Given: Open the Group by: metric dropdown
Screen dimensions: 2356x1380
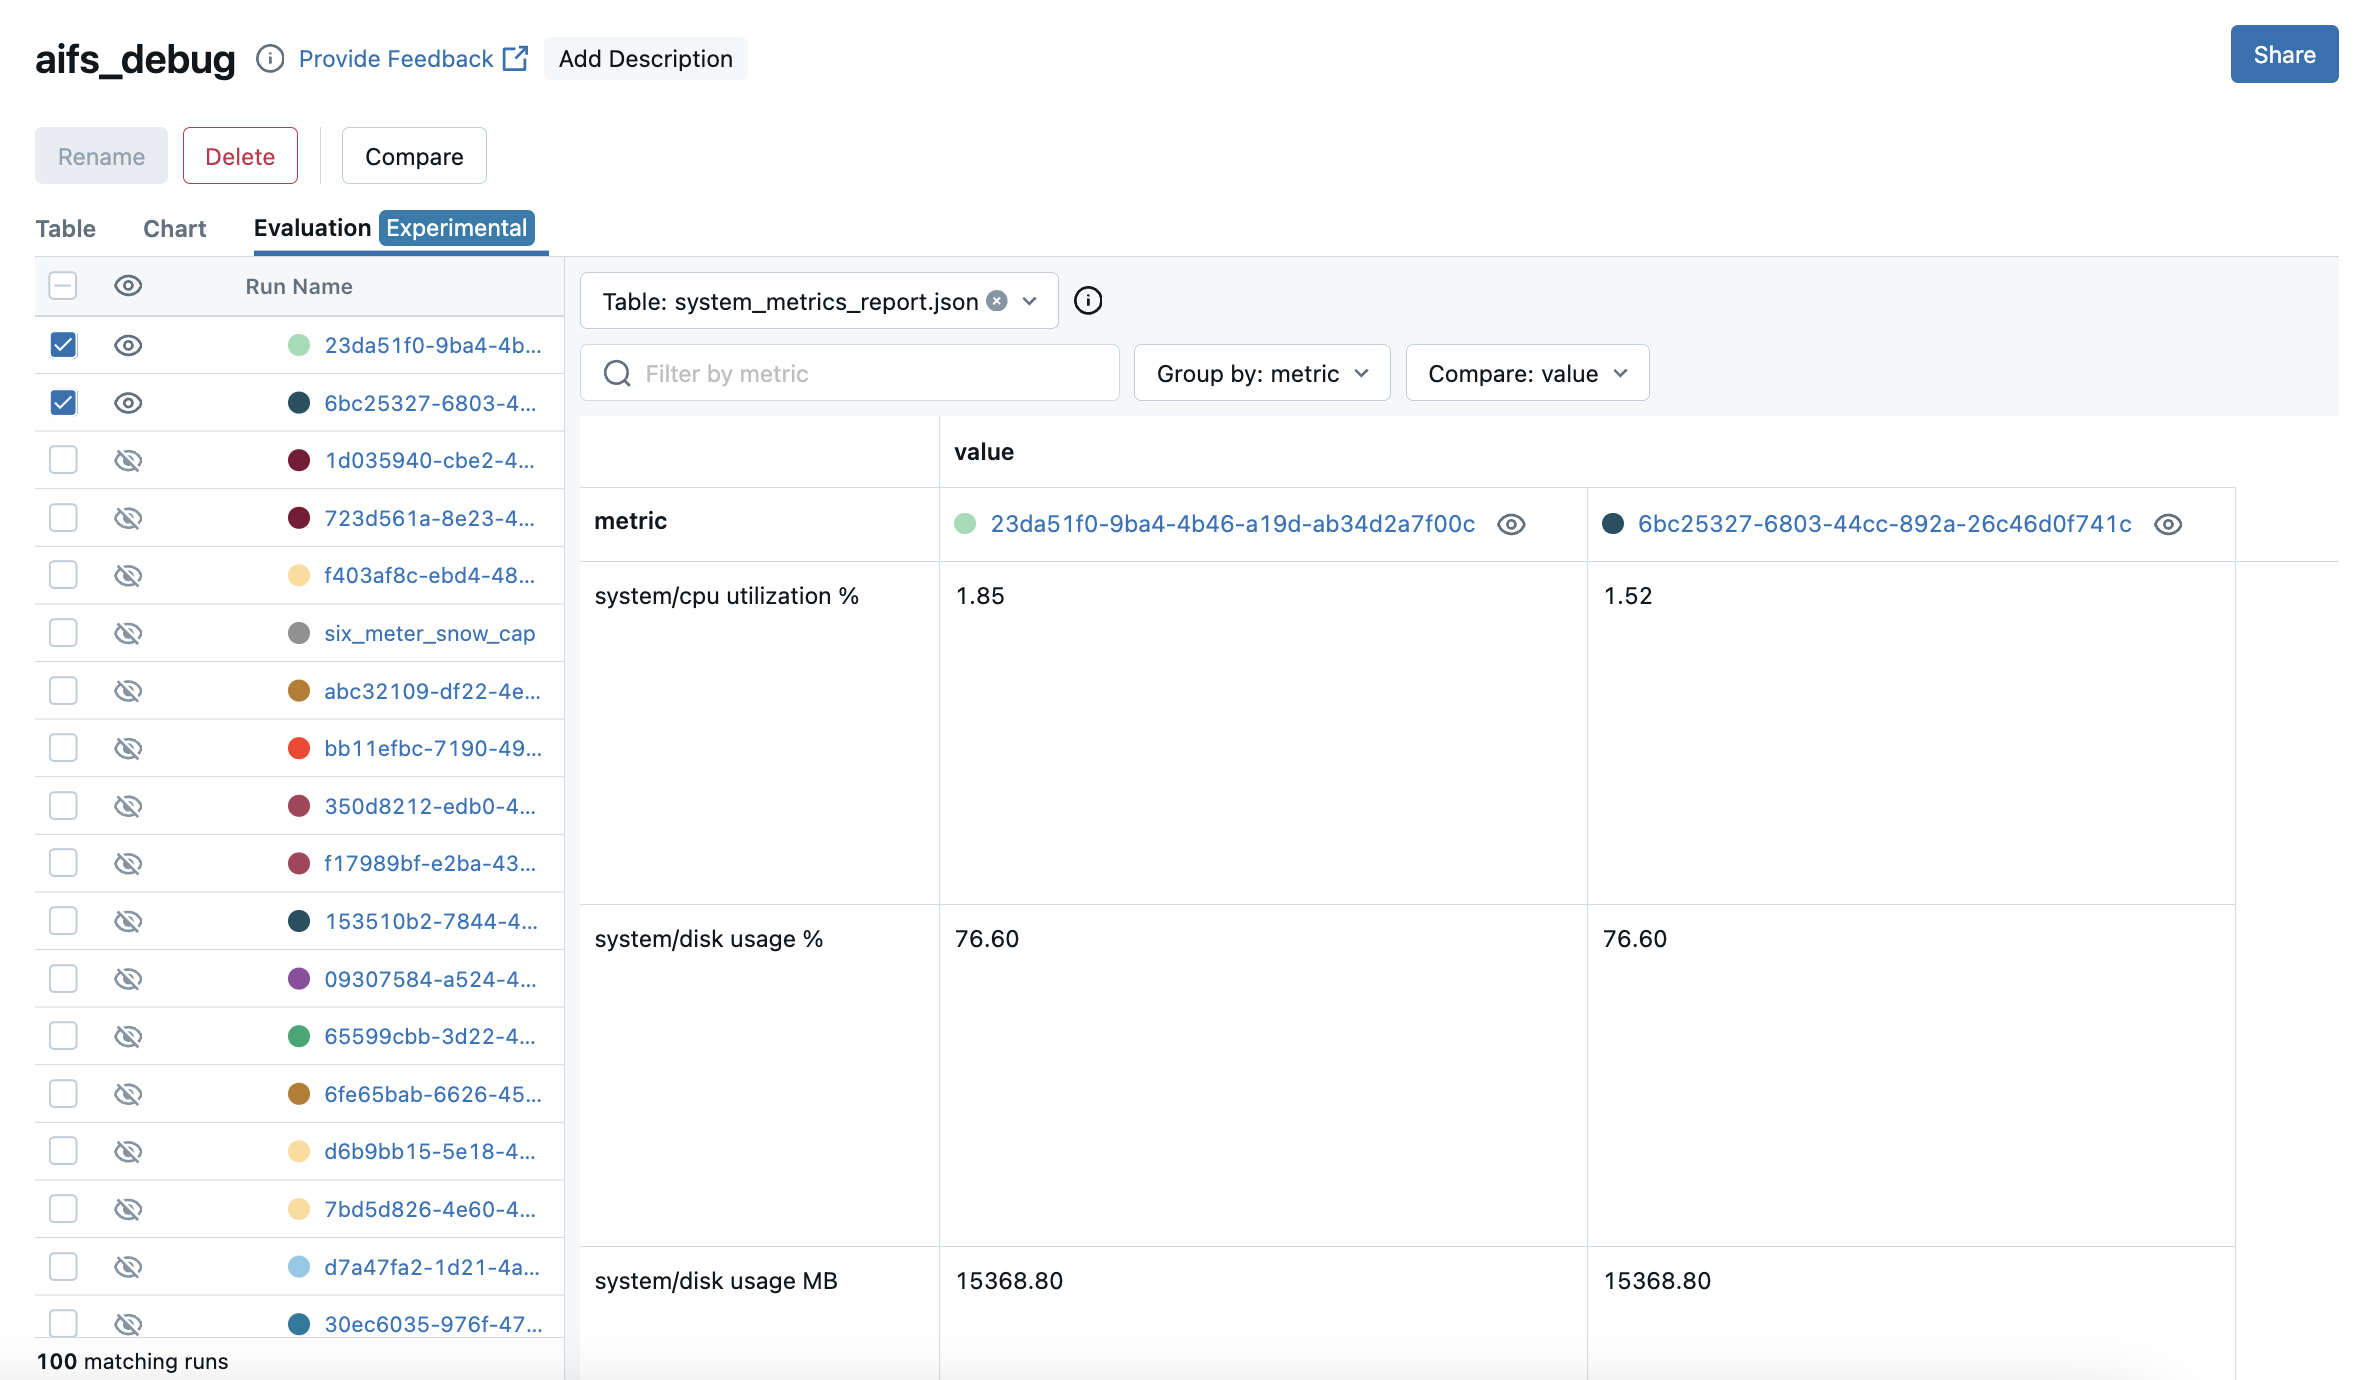Looking at the screenshot, I should tap(1262, 374).
